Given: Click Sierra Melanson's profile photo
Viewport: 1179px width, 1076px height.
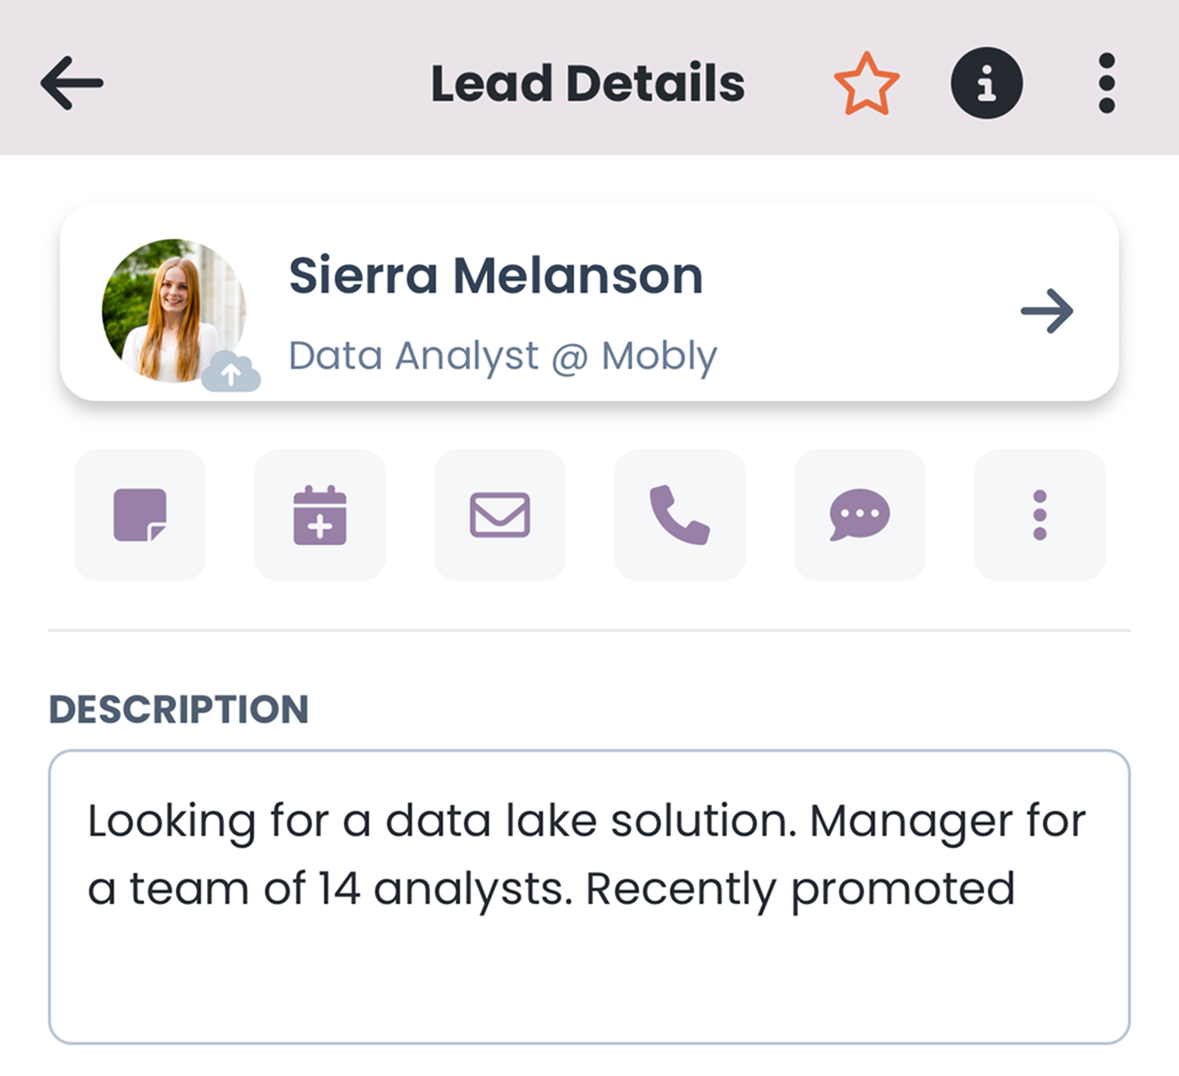Looking at the screenshot, I should click(174, 311).
